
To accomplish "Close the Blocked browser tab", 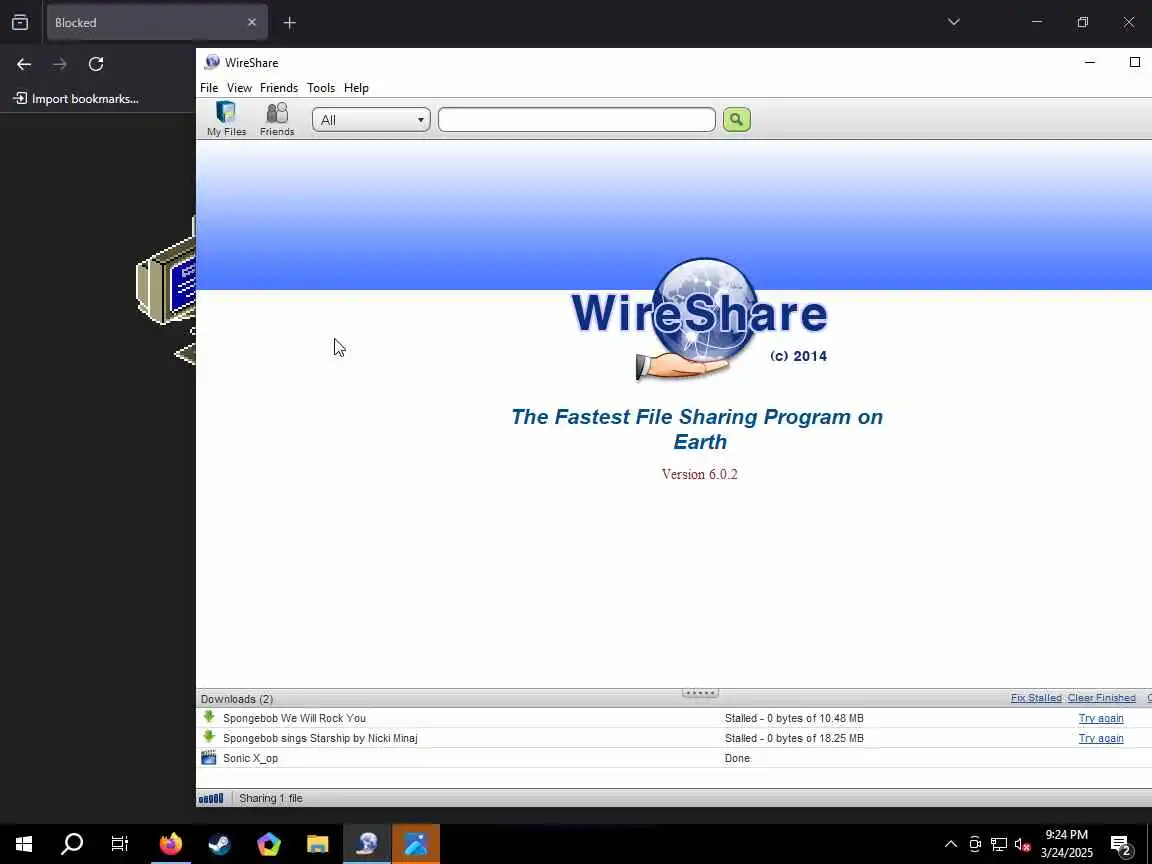I will tap(252, 22).
